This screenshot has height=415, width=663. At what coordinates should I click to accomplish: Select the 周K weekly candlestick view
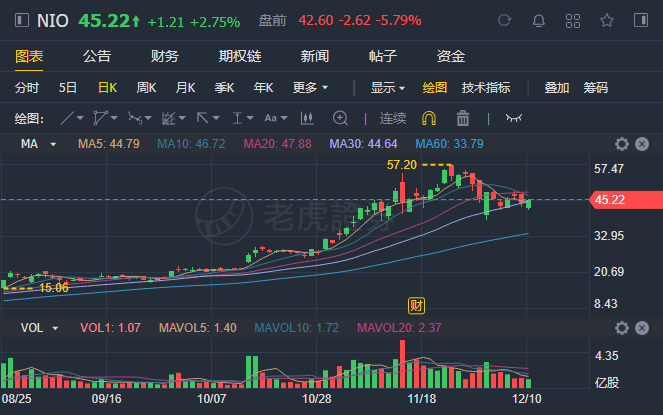coord(146,88)
